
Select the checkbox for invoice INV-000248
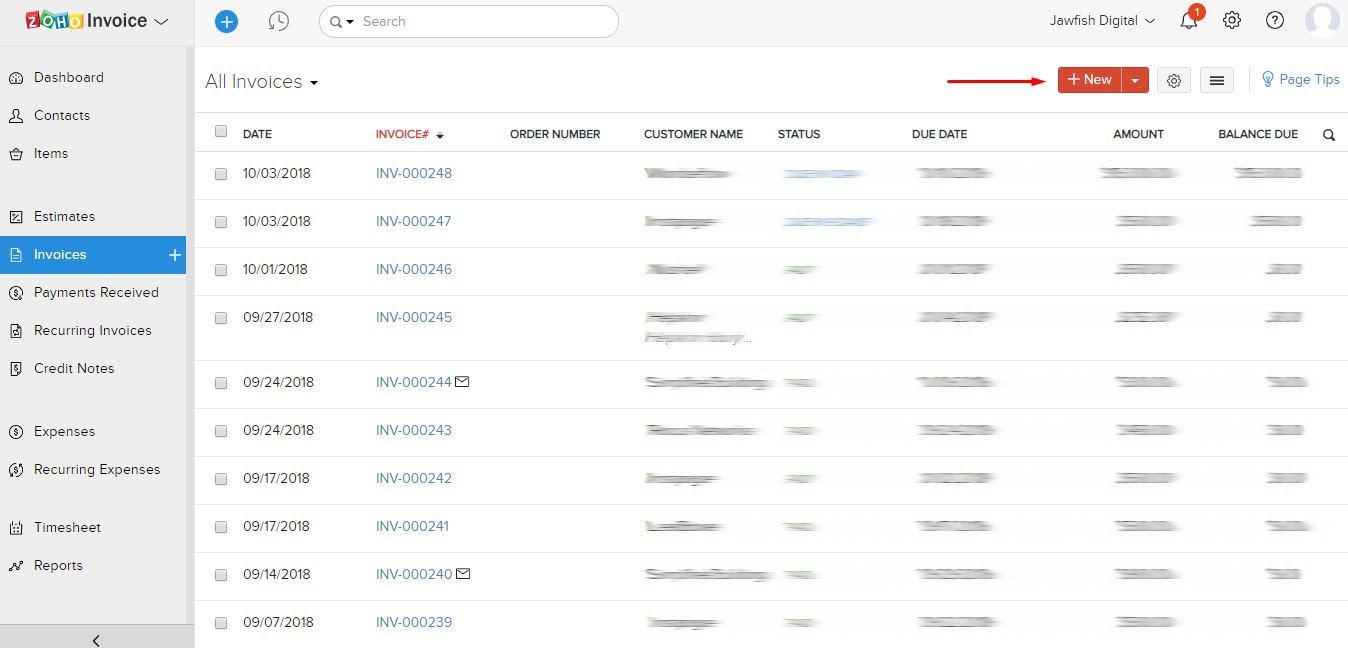pyautogui.click(x=220, y=174)
